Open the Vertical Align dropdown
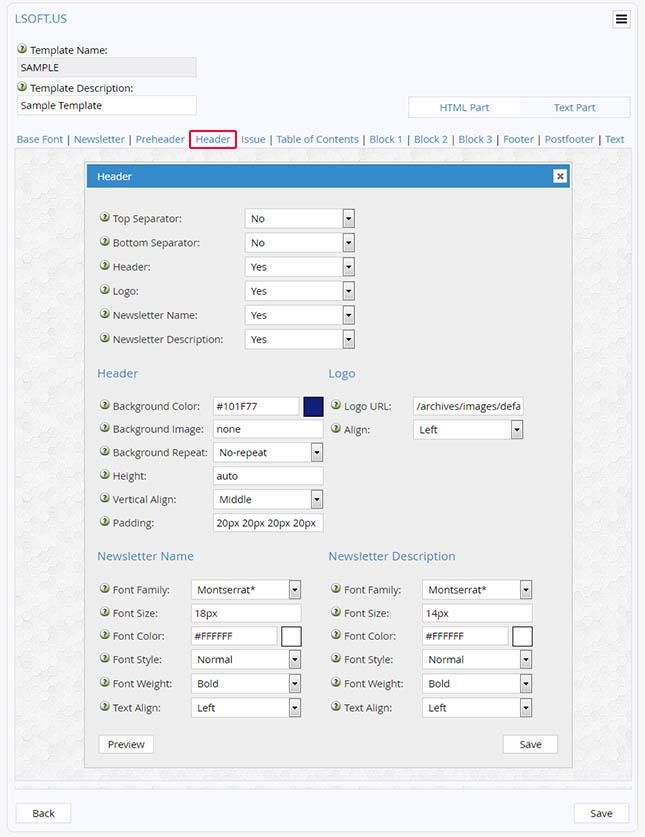 pos(268,500)
